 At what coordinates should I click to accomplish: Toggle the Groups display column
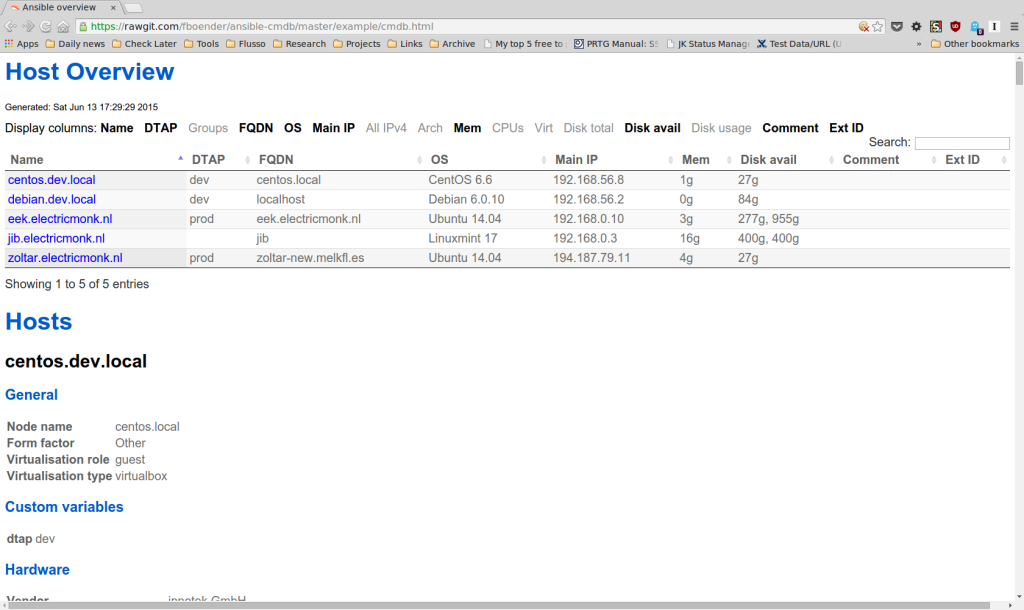208,128
